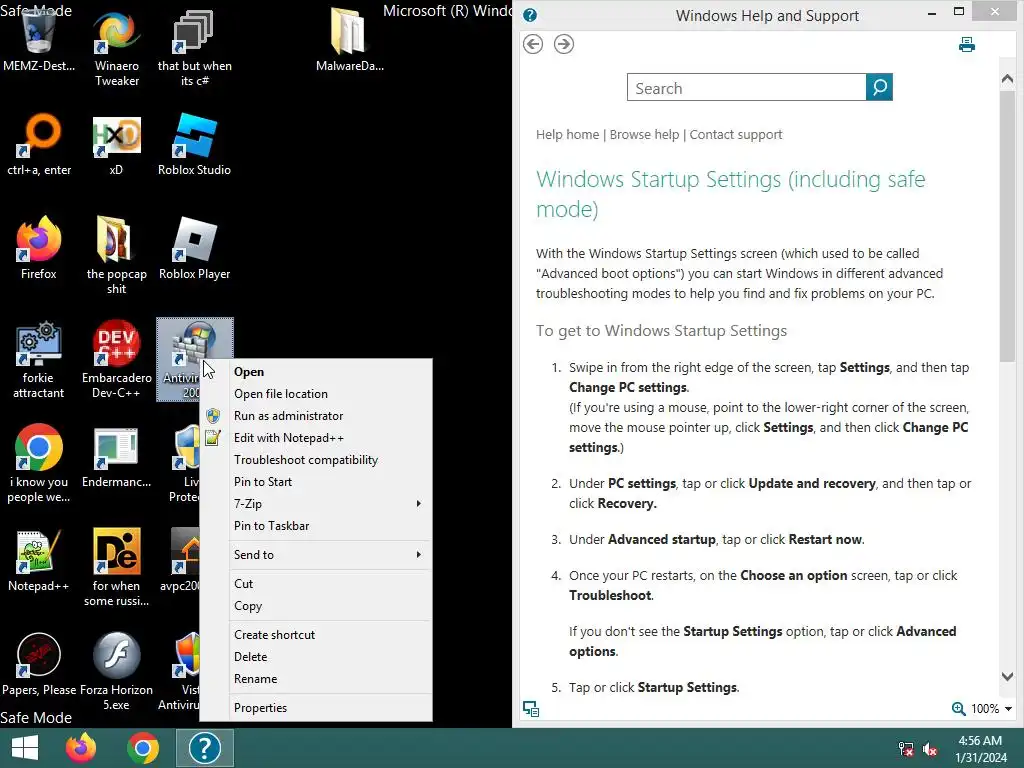The width and height of the screenshot is (1024, 768).
Task: Choose Open file location
Action: (316, 394)
